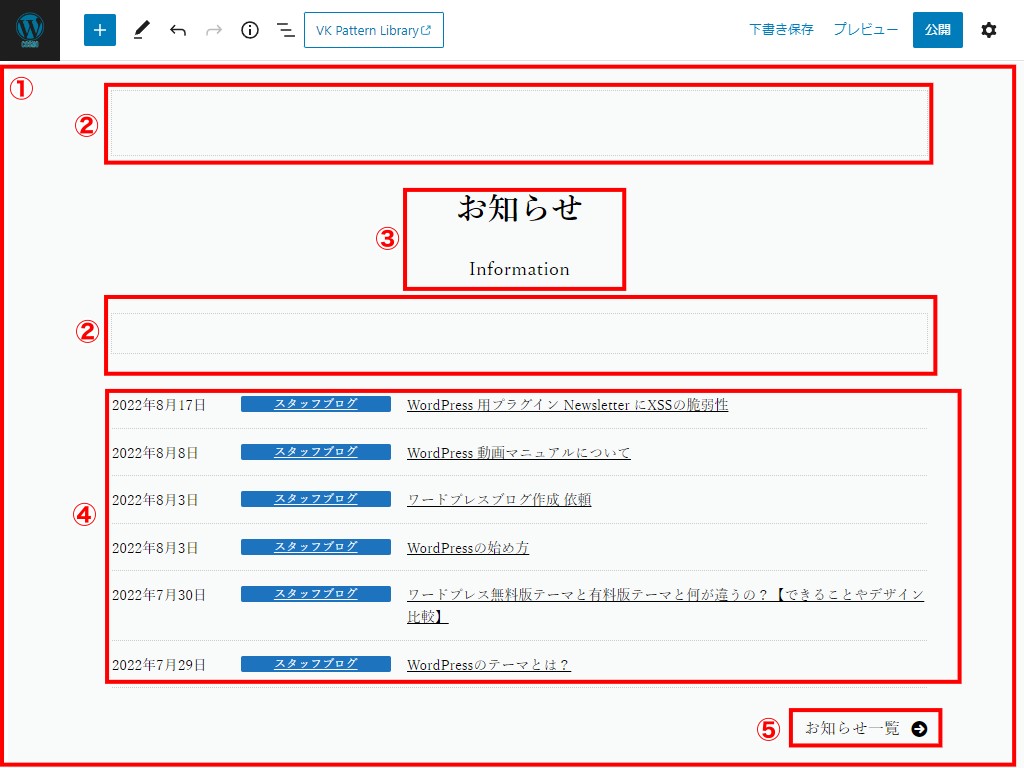Select the pencil Tools icon
The width and height of the screenshot is (1024, 768).
tap(141, 30)
